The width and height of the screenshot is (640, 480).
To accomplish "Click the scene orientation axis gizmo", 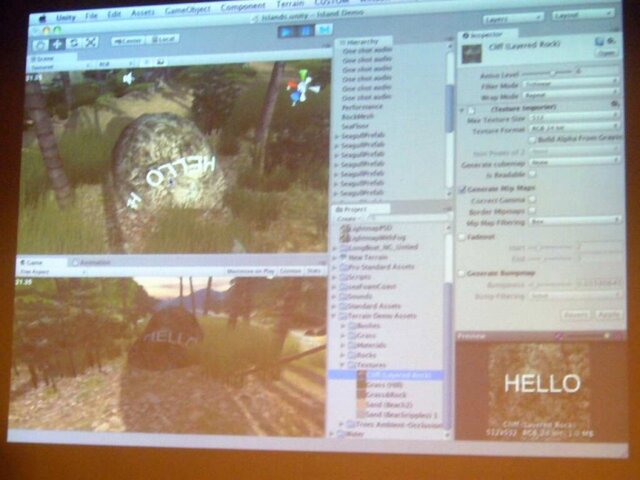I will (302, 87).
